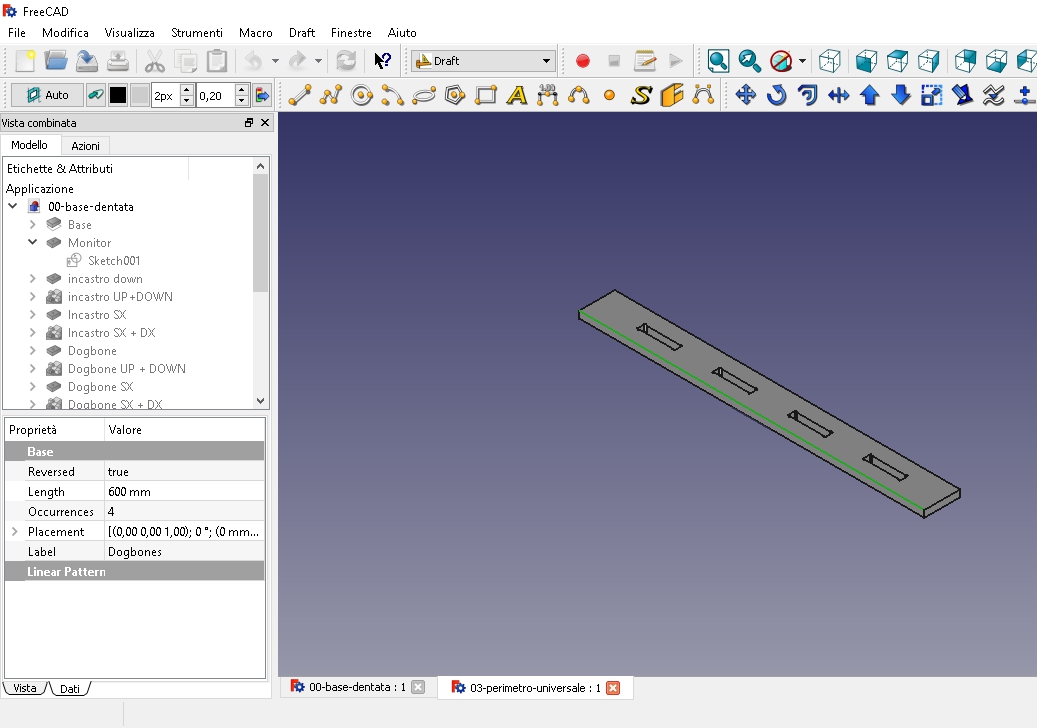
Task: Select Sketch001 in the model tree
Action: coord(114,261)
